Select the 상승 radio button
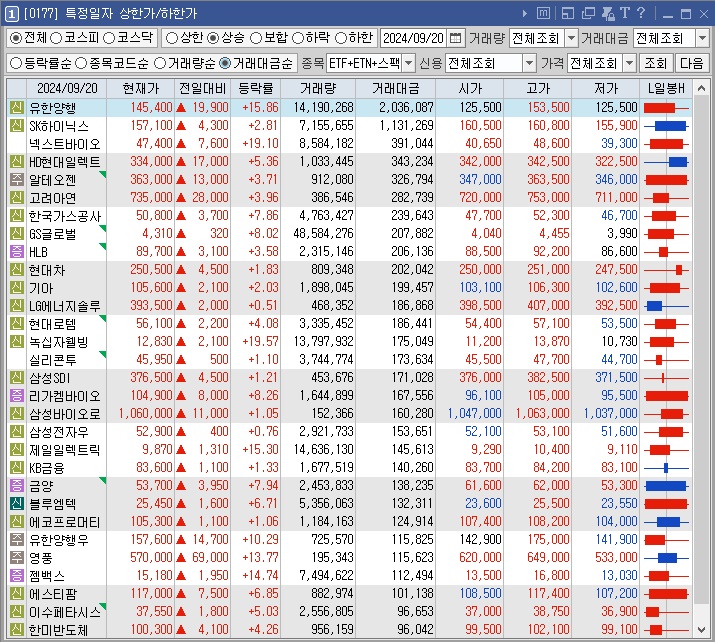Viewport: 715px width, 642px height. (x=213, y=38)
